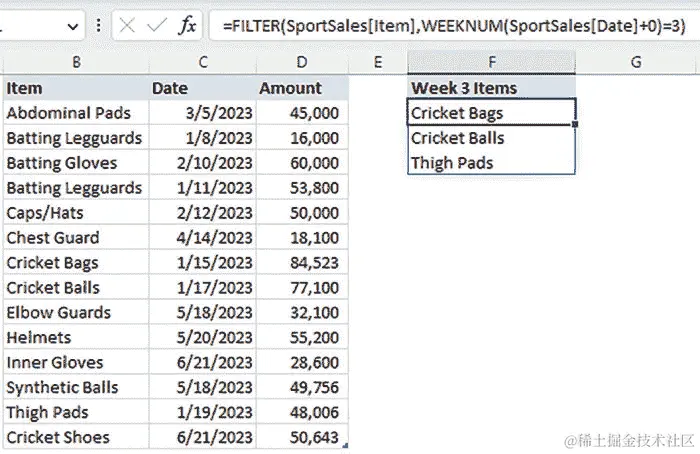Click the amount 77,100
This screenshot has height=454, width=700.
[302, 288]
